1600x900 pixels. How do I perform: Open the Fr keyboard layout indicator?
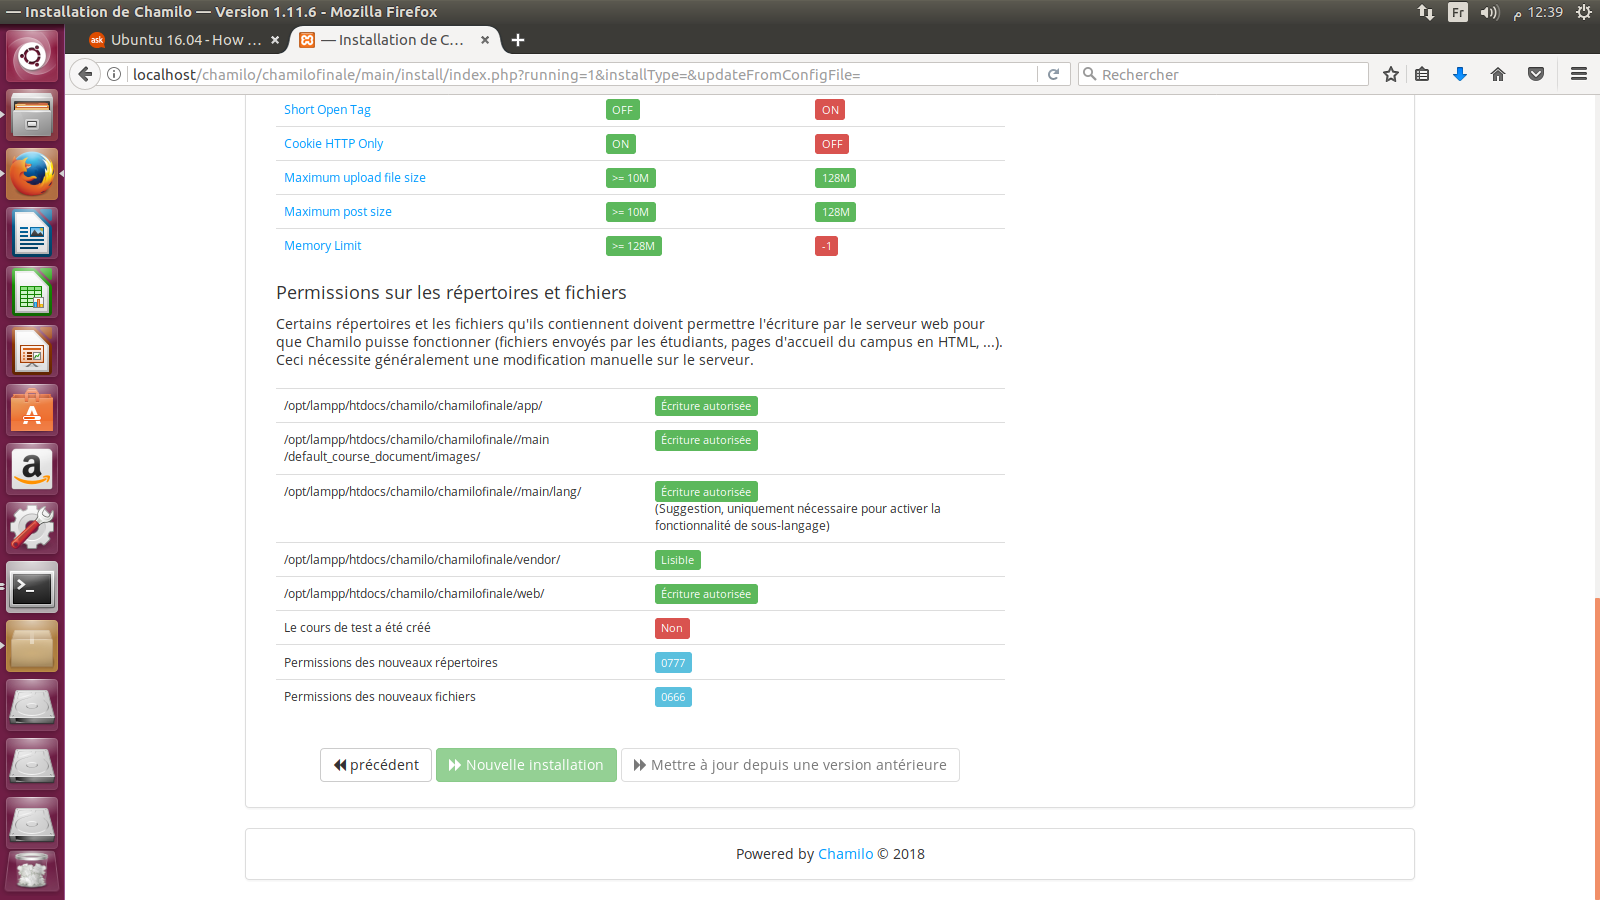[1458, 12]
